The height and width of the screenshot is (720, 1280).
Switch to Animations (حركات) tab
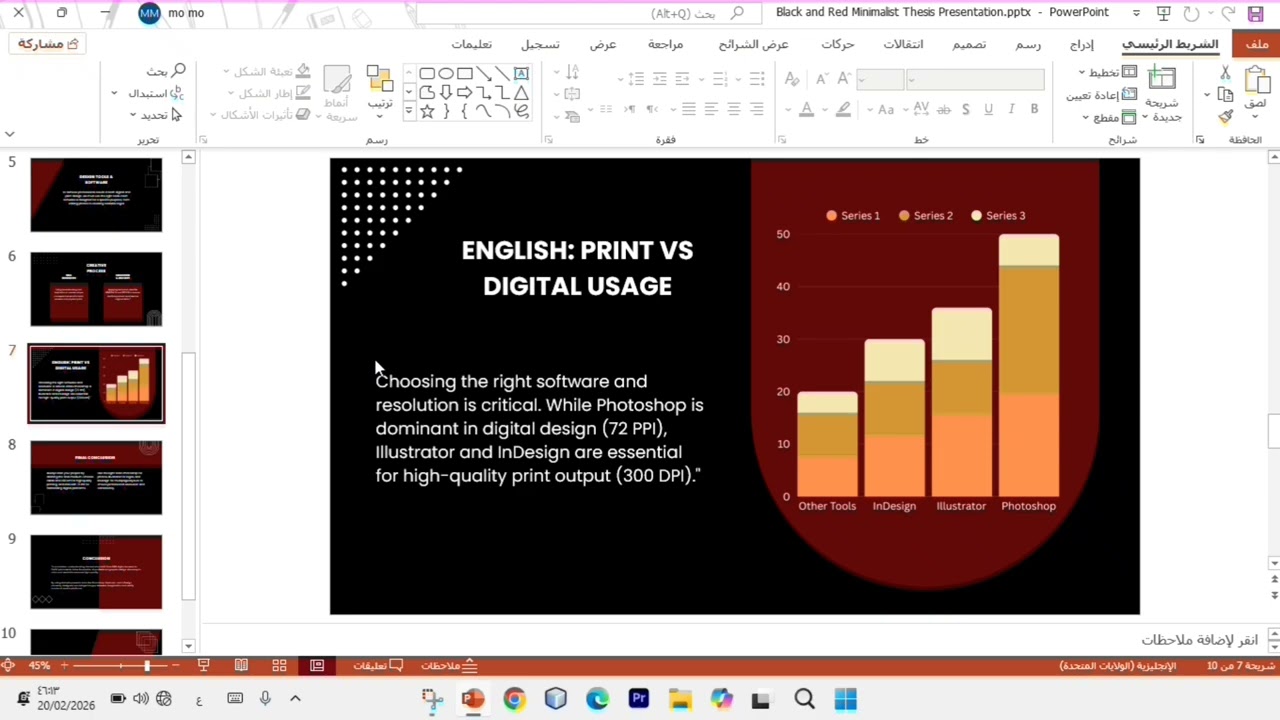pyautogui.click(x=837, y=44)
